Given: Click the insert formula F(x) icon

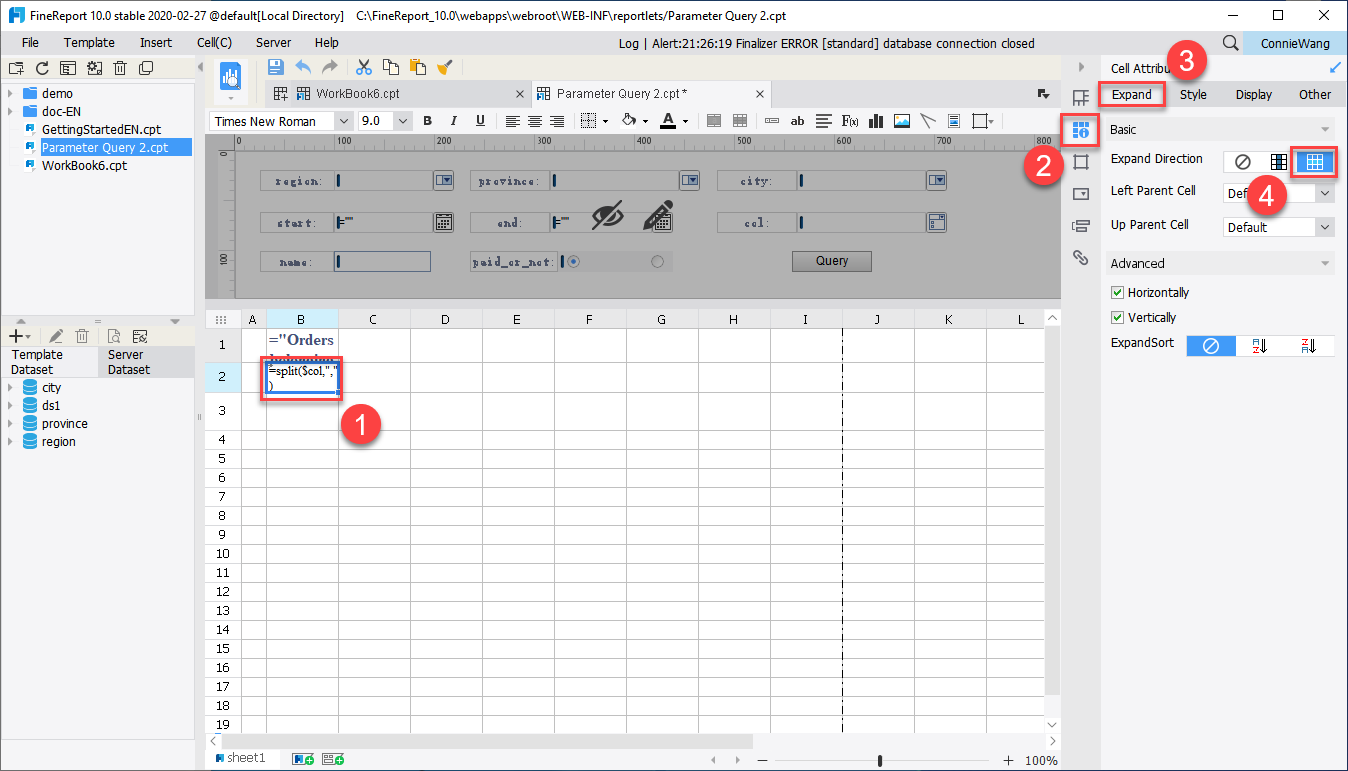Looking at the screenshot, I should point(849,120).
